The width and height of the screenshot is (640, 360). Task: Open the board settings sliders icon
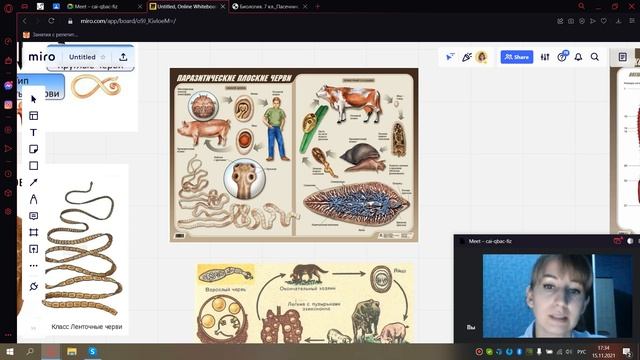[545, 57]
